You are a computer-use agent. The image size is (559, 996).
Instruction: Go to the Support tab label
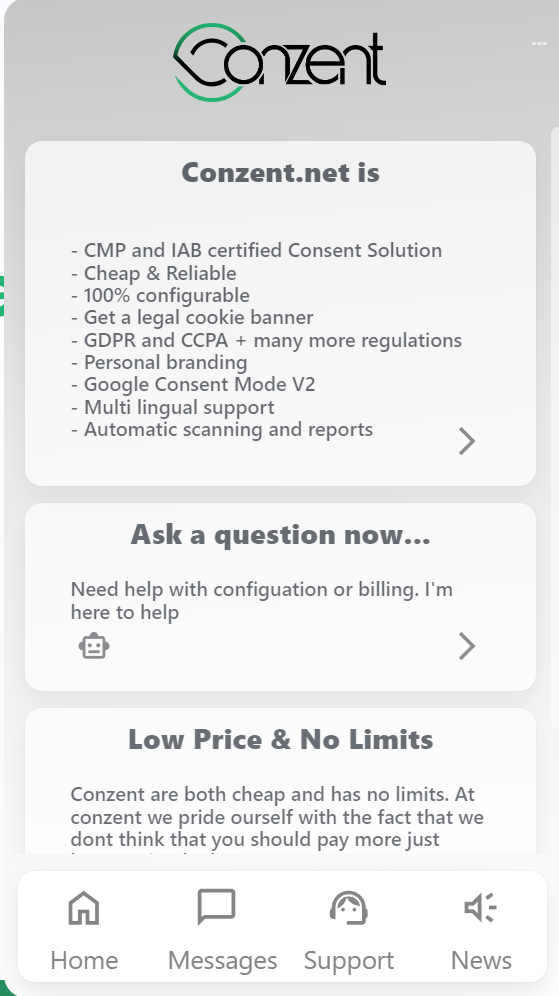[x=349, y=961]
